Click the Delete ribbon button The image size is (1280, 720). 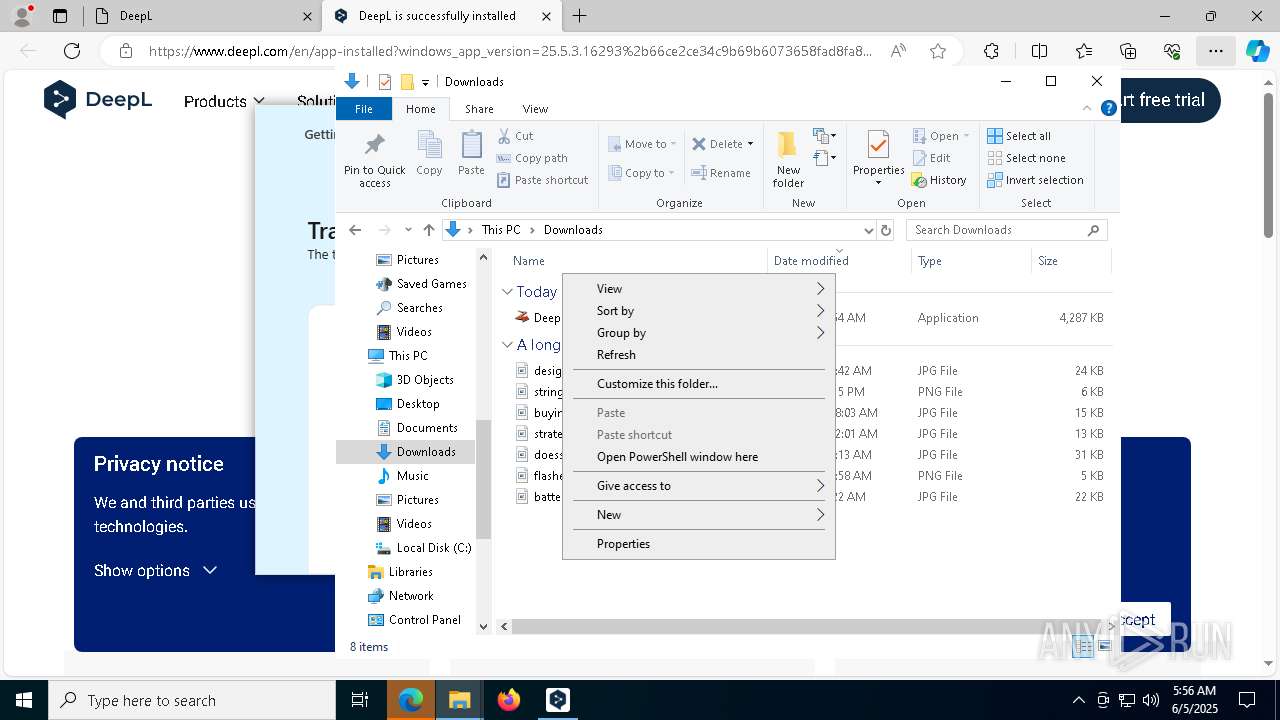click(x=723, y=144)
